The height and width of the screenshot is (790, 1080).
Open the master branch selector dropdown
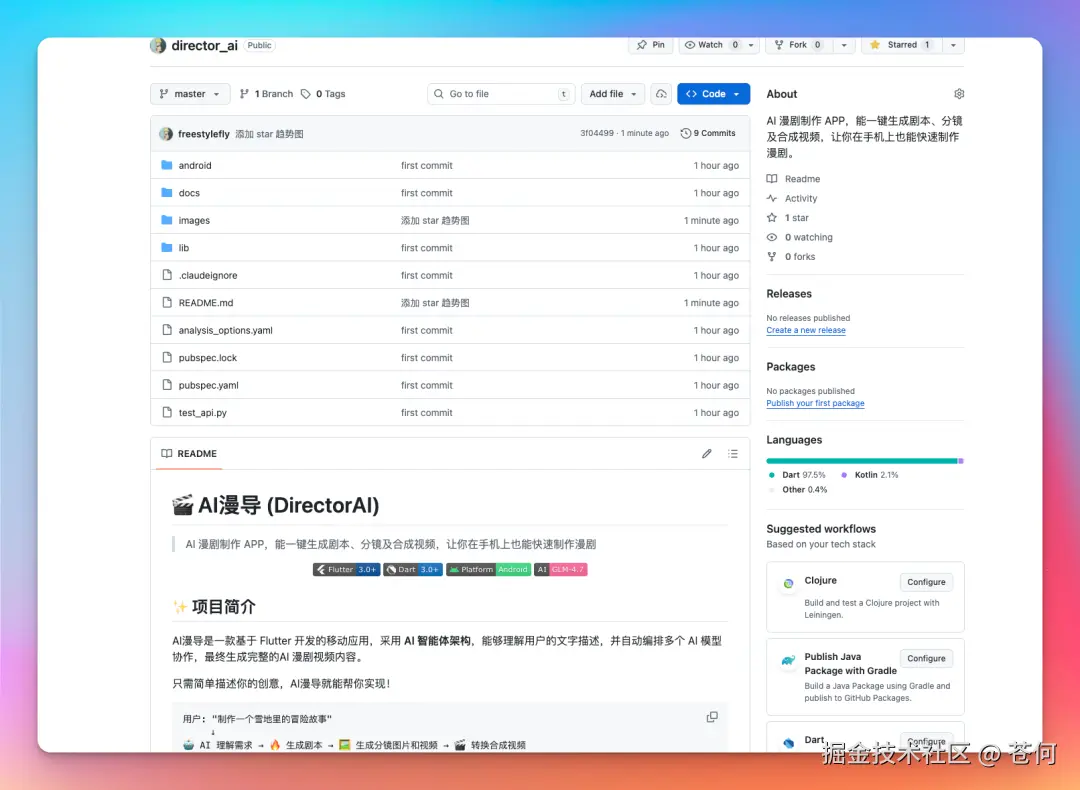point(189,93)
